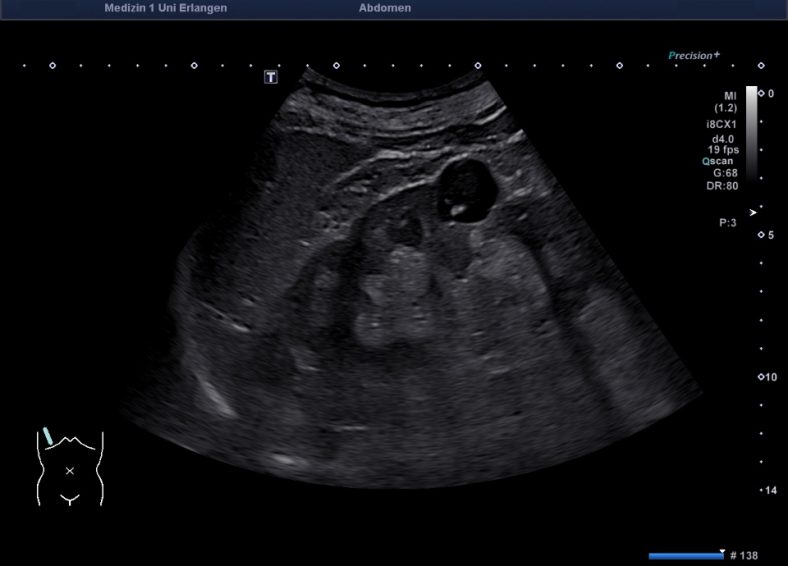Click the blue cine loop progress bar
The width and height of the screenshot is (788, 566).
click(685, 556)
